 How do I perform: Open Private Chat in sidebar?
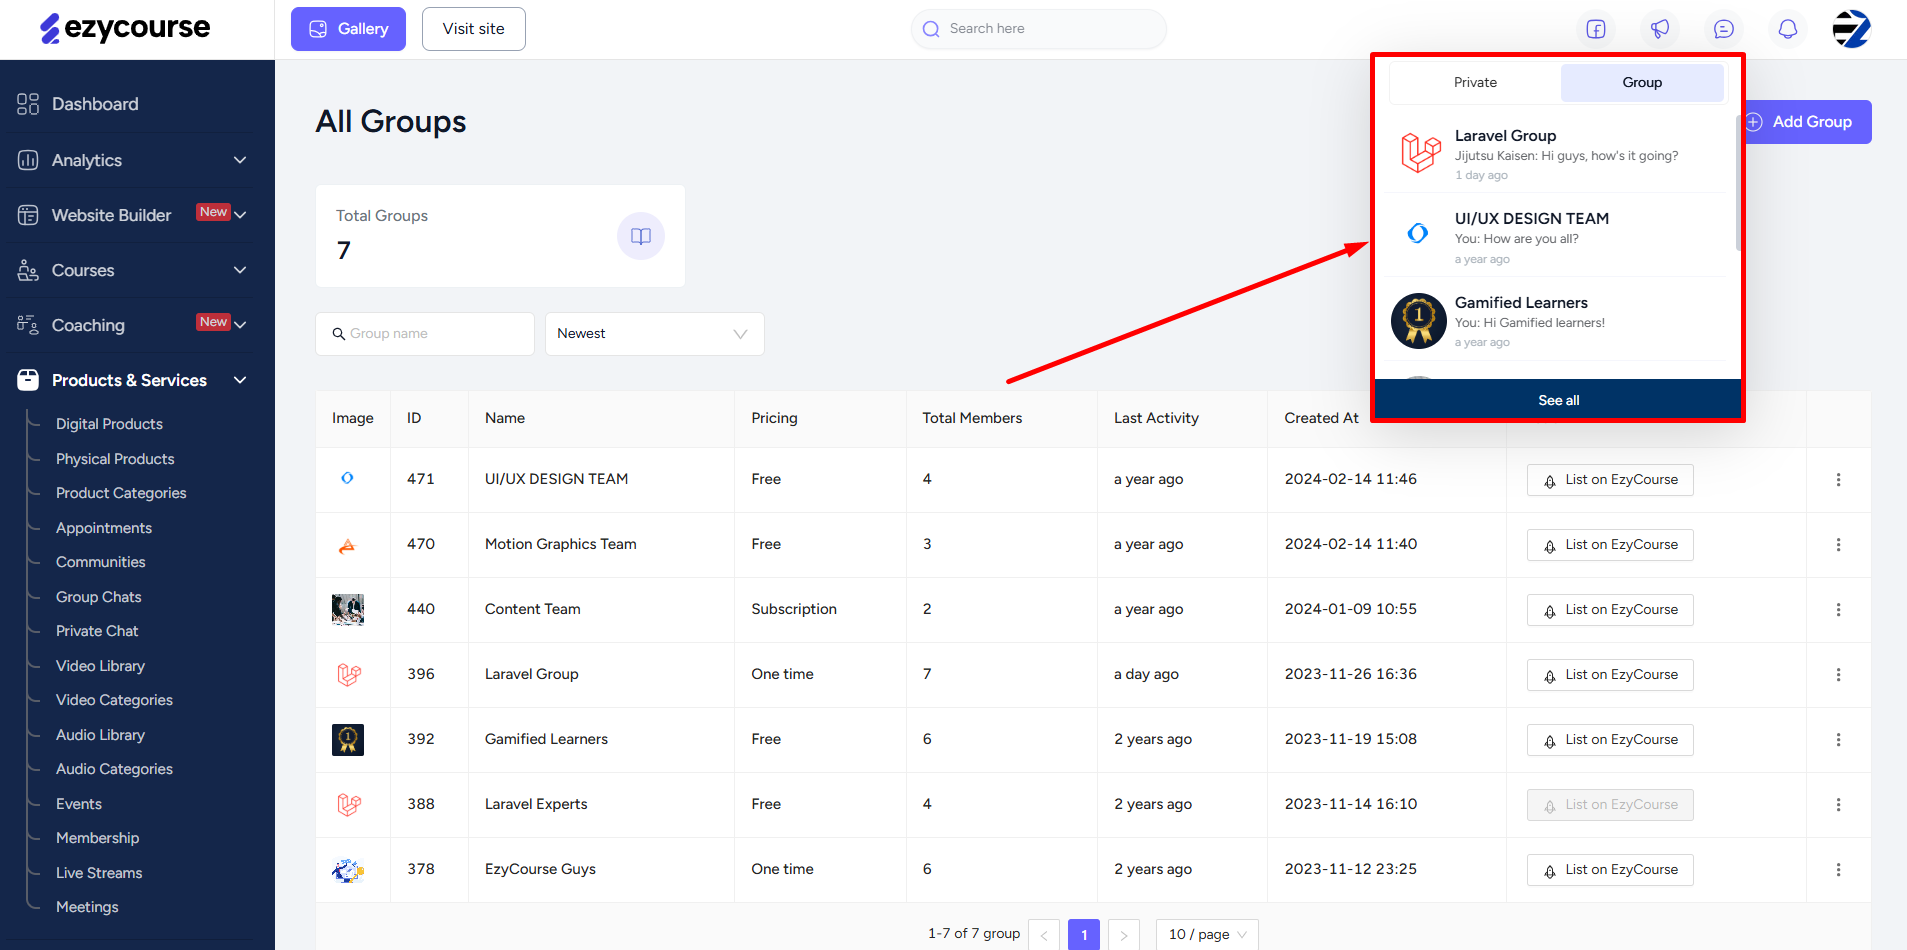pyautogui.click(x=97, y=631)
